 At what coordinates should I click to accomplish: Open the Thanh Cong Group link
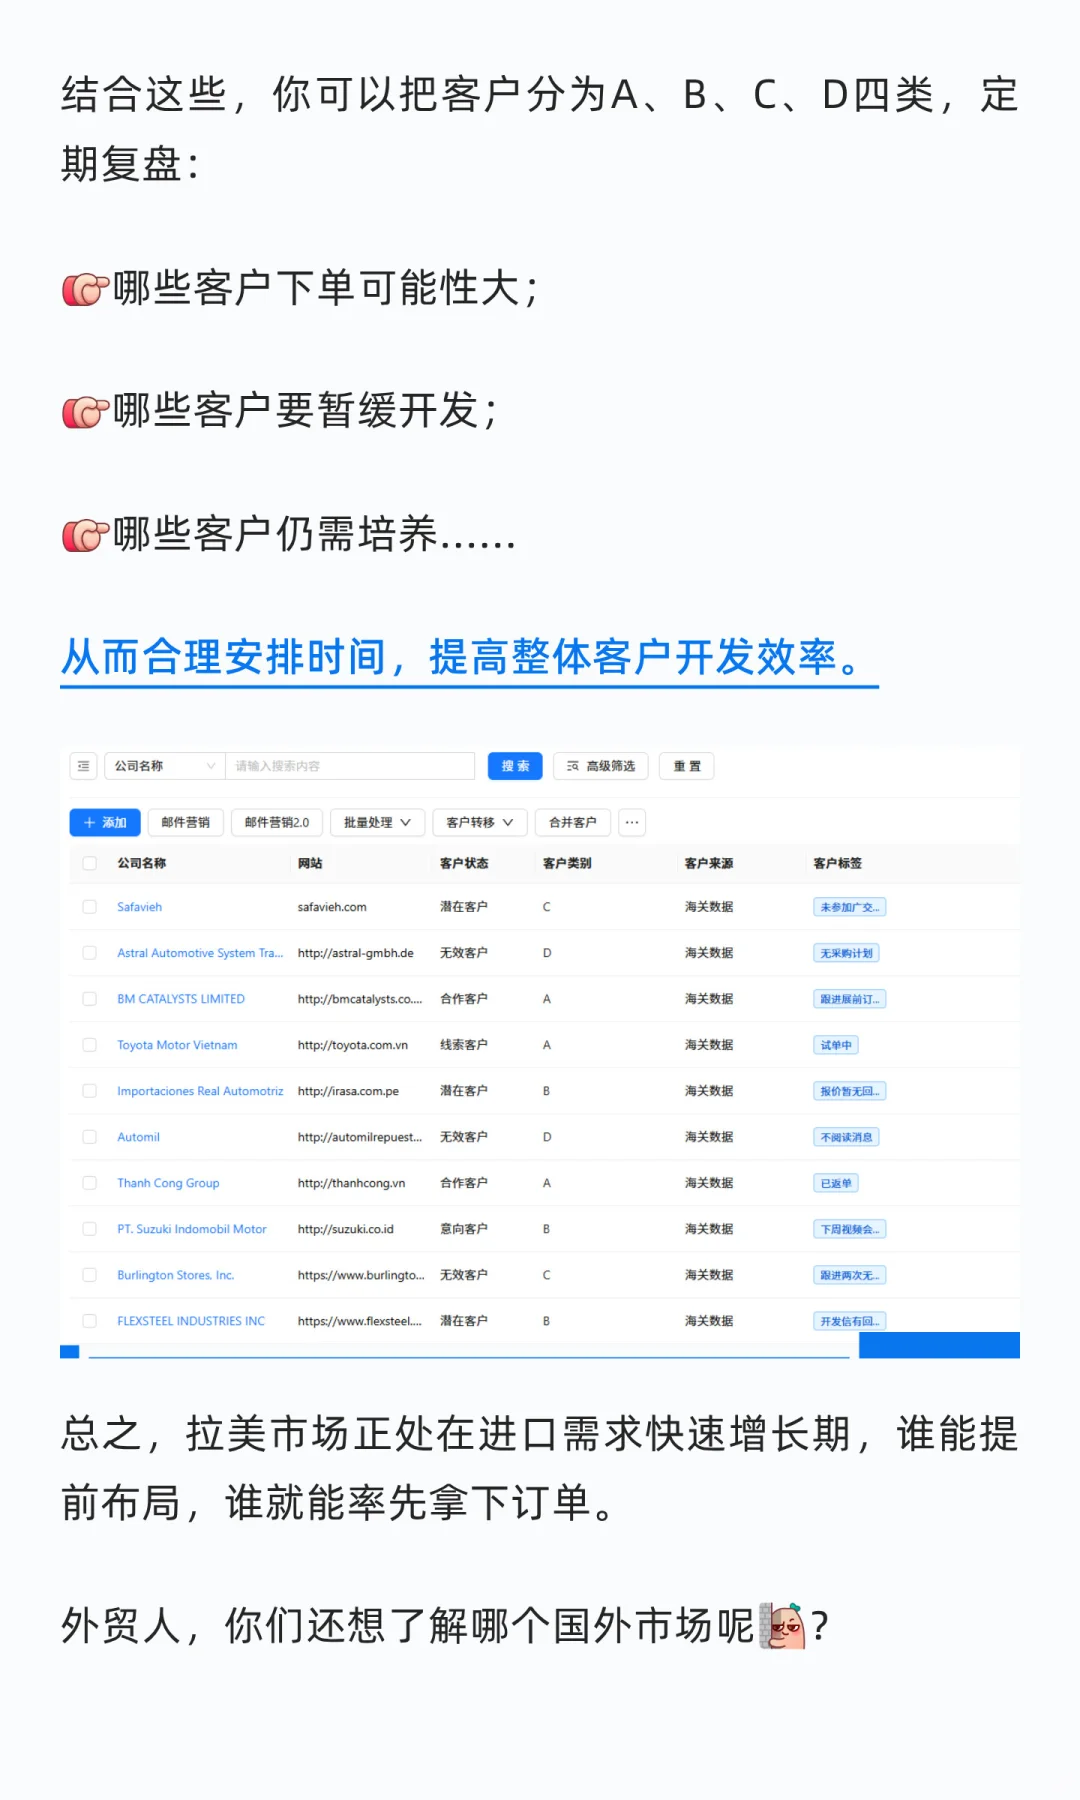click(x=168, y=1183)
